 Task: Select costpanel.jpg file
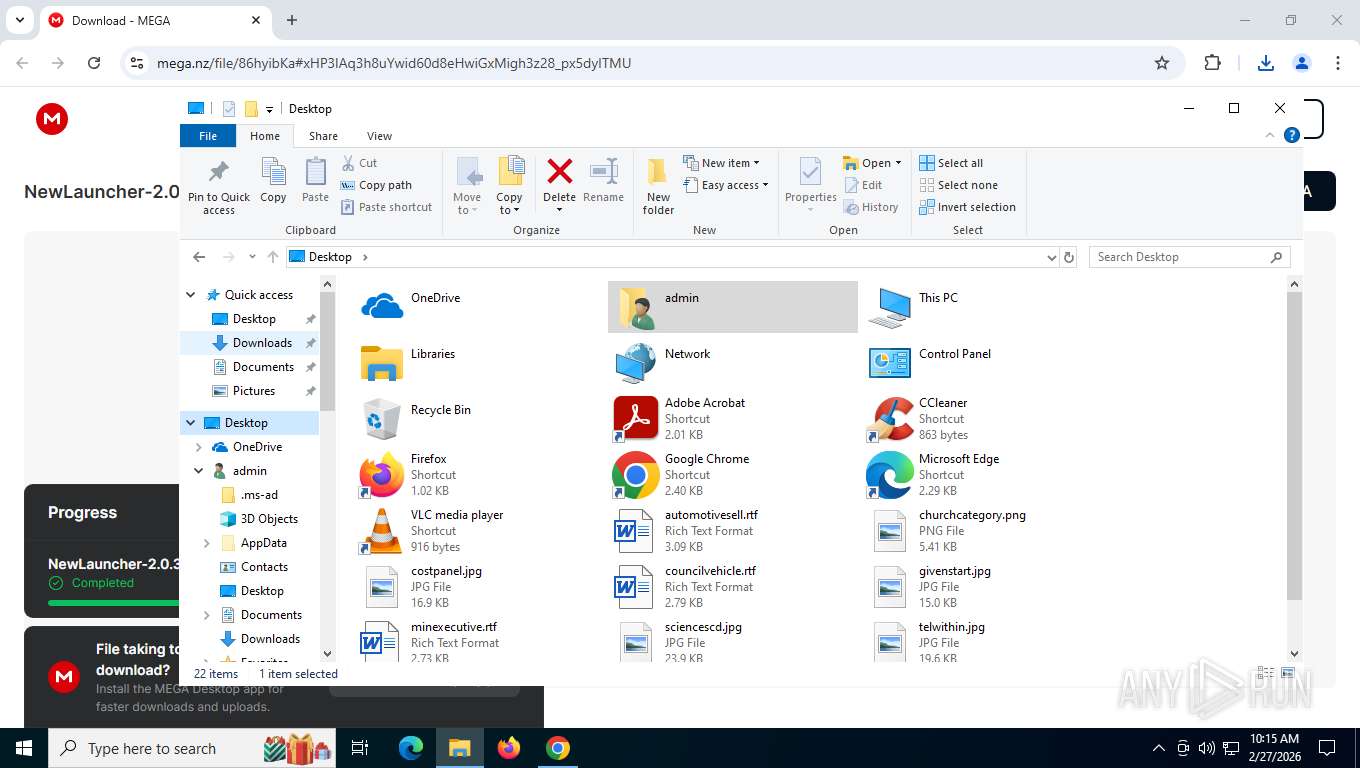pyautogui.click(x=480, y=586)
